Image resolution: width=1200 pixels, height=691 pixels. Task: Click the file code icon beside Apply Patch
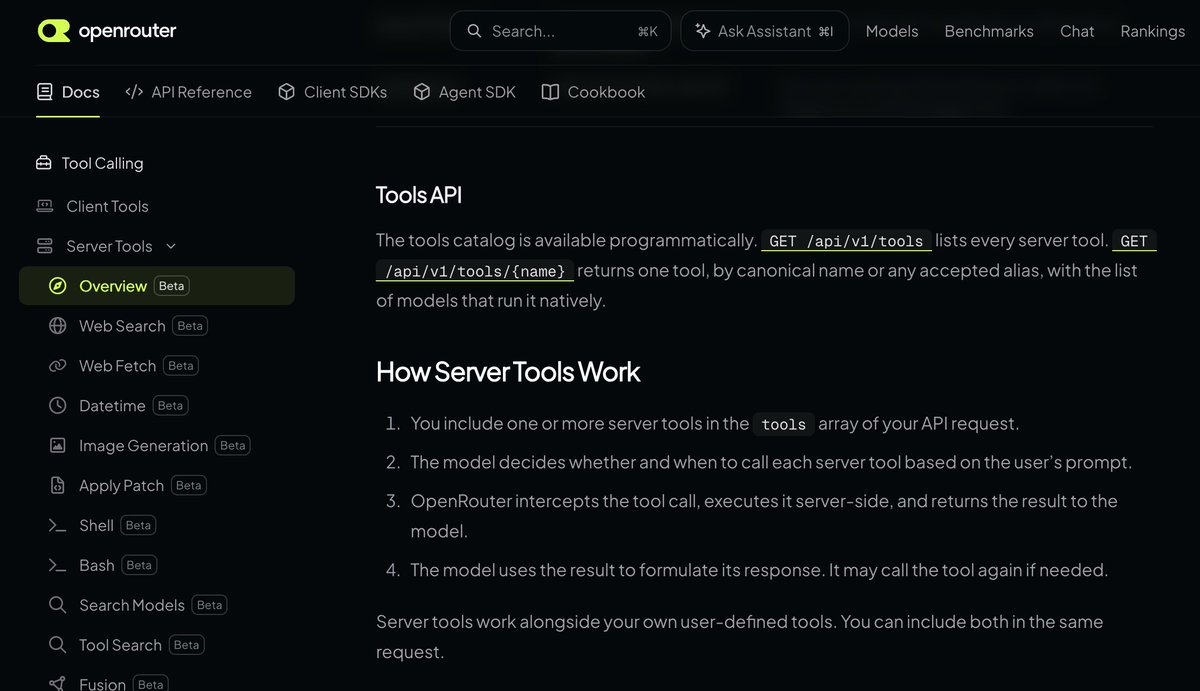58,486
